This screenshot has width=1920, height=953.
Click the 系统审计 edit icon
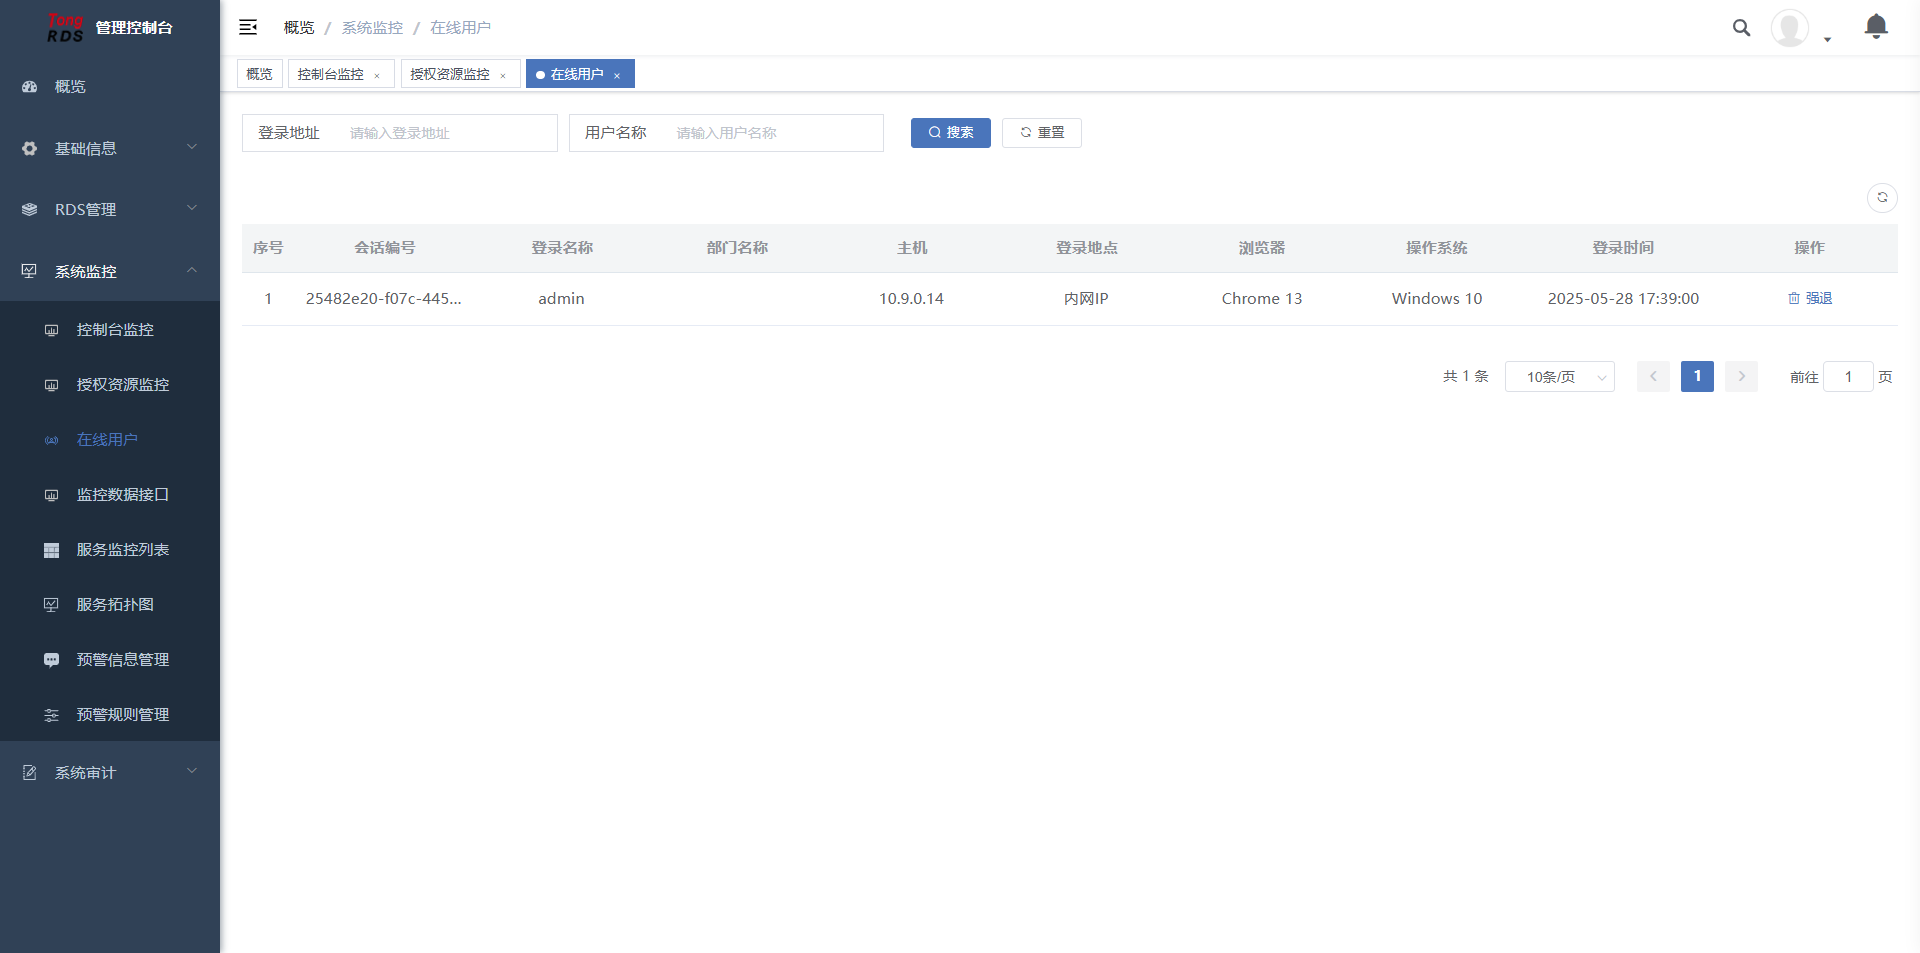point(30,773)
